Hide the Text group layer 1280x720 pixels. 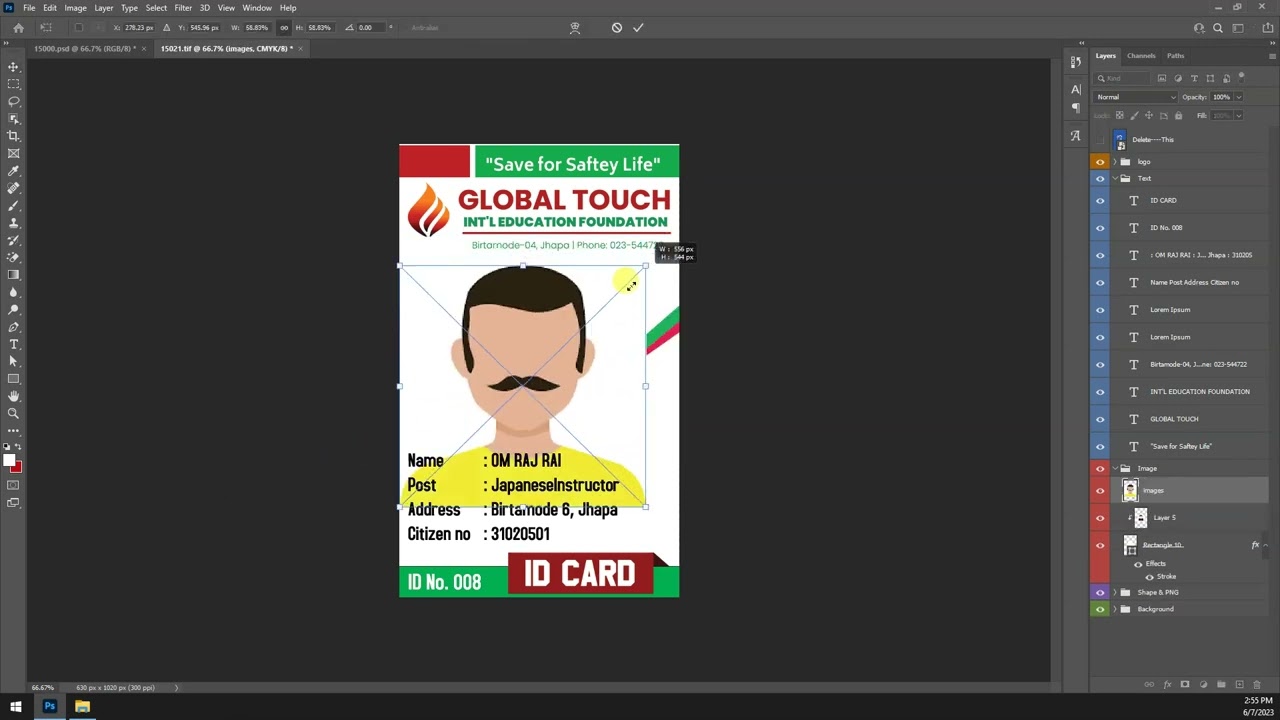click(x=1100, y=179)
